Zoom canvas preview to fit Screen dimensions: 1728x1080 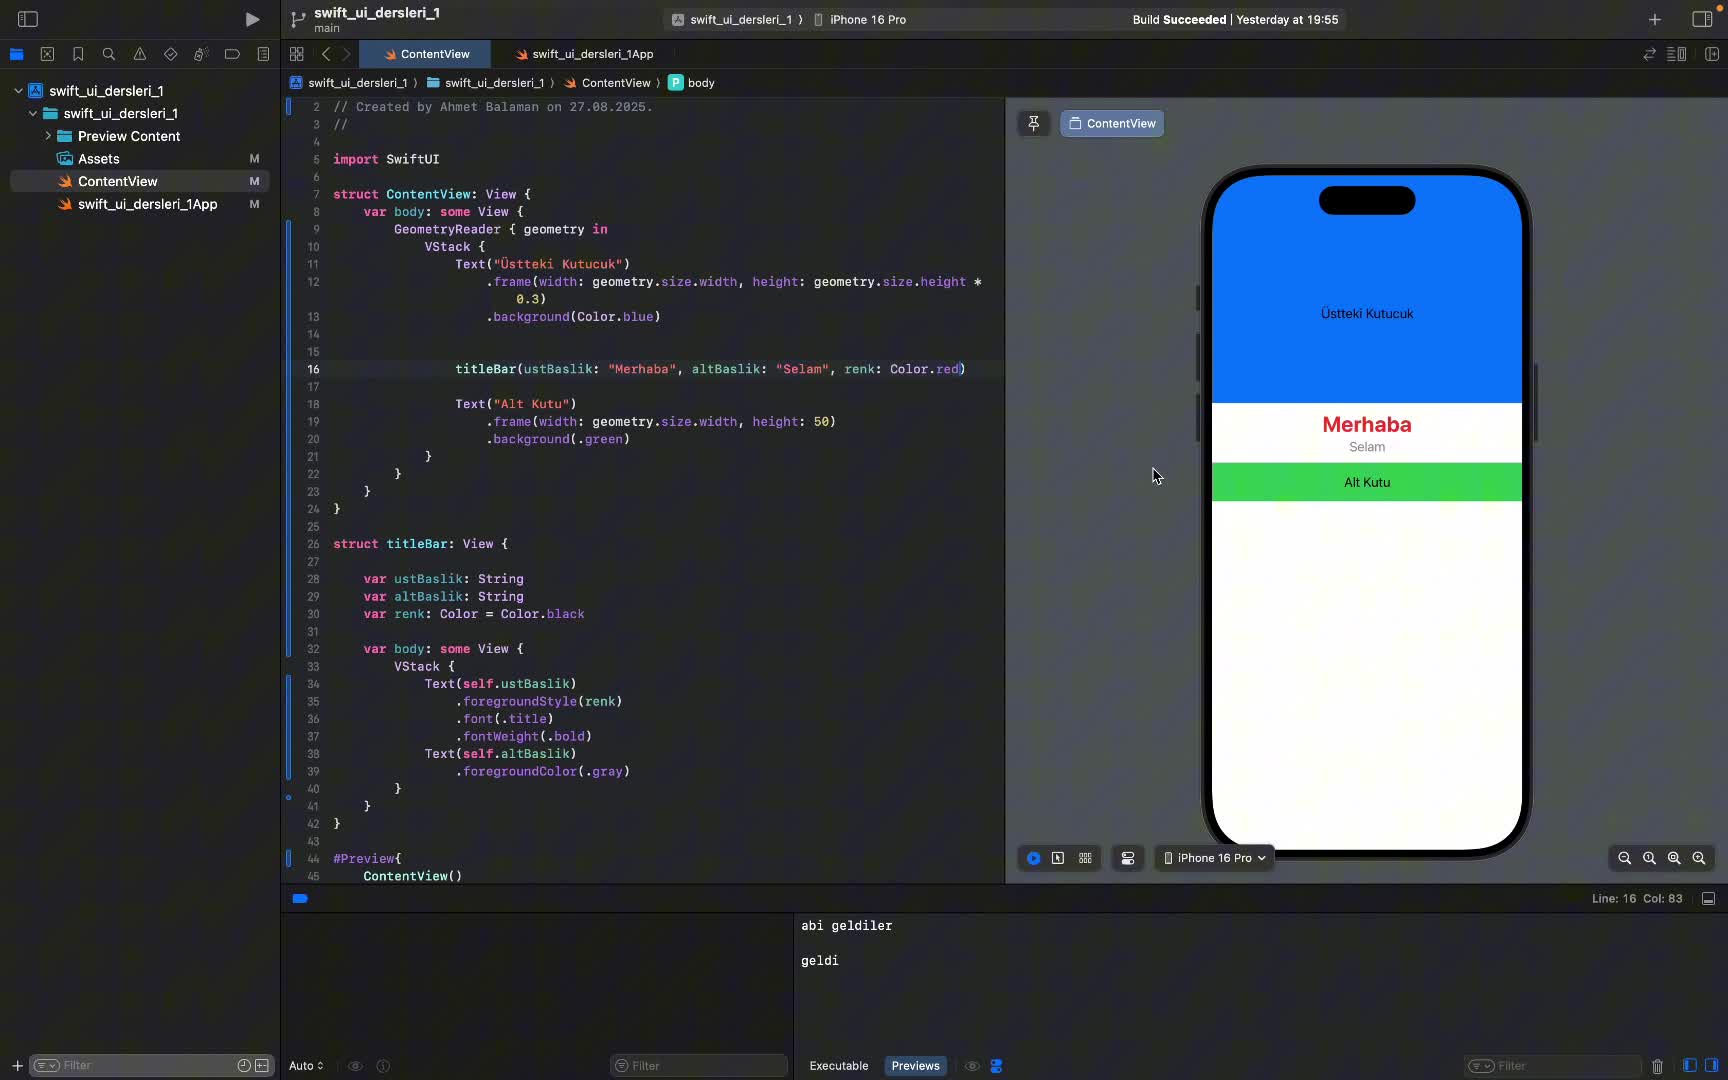tap(1674, 858)
